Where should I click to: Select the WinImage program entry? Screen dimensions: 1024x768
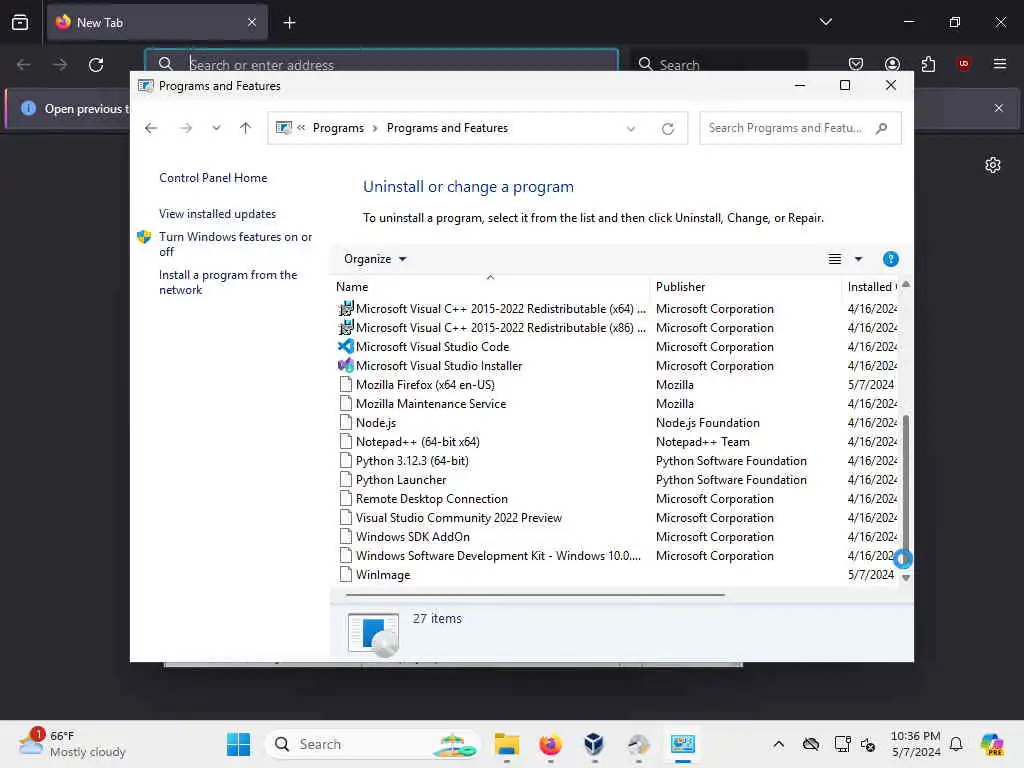pyautogui.click(x=616, y=575)
